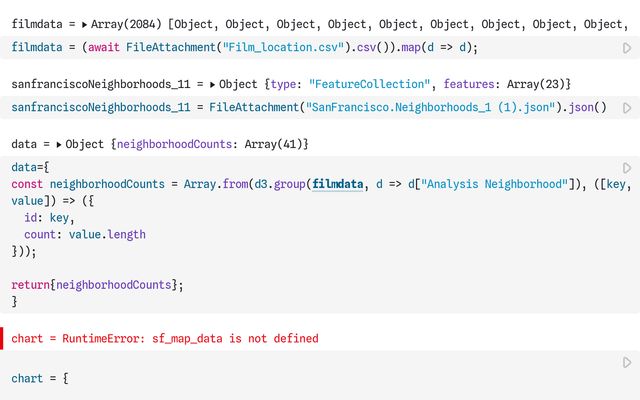
Task: Click the "id: key," code line
Action: point(46,217)
